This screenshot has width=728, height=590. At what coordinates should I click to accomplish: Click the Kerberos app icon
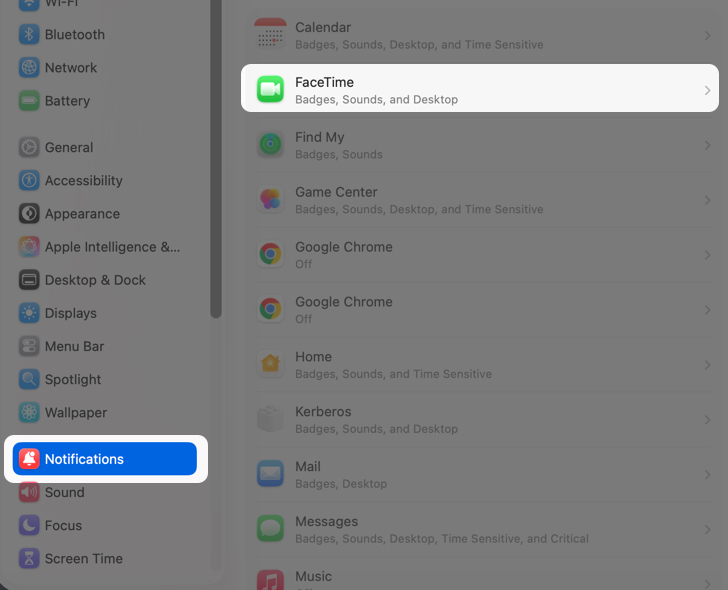(x=270, y=419)
